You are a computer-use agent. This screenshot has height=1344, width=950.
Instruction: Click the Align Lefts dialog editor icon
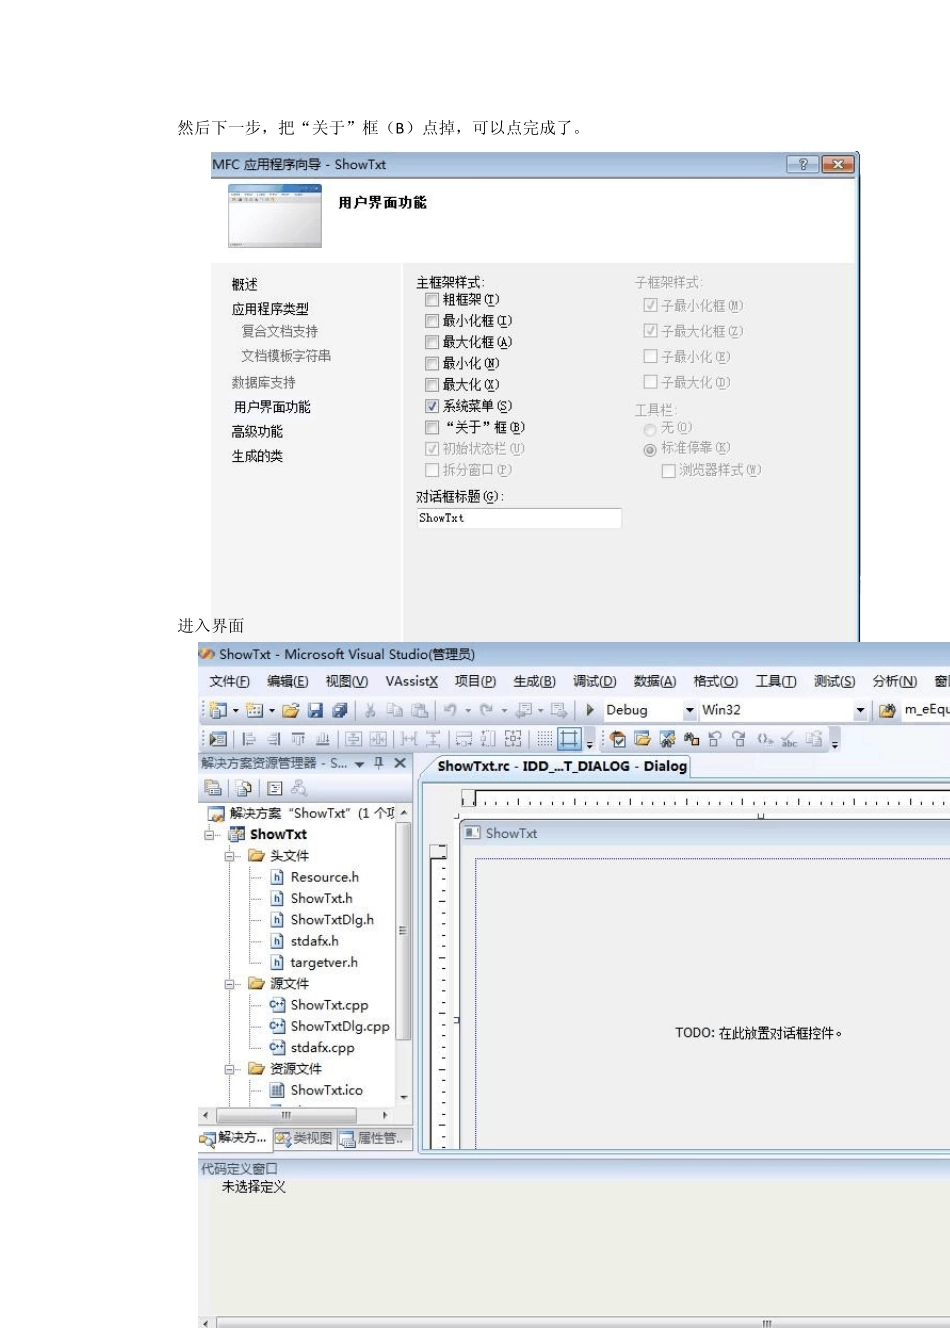pos(249,739)
